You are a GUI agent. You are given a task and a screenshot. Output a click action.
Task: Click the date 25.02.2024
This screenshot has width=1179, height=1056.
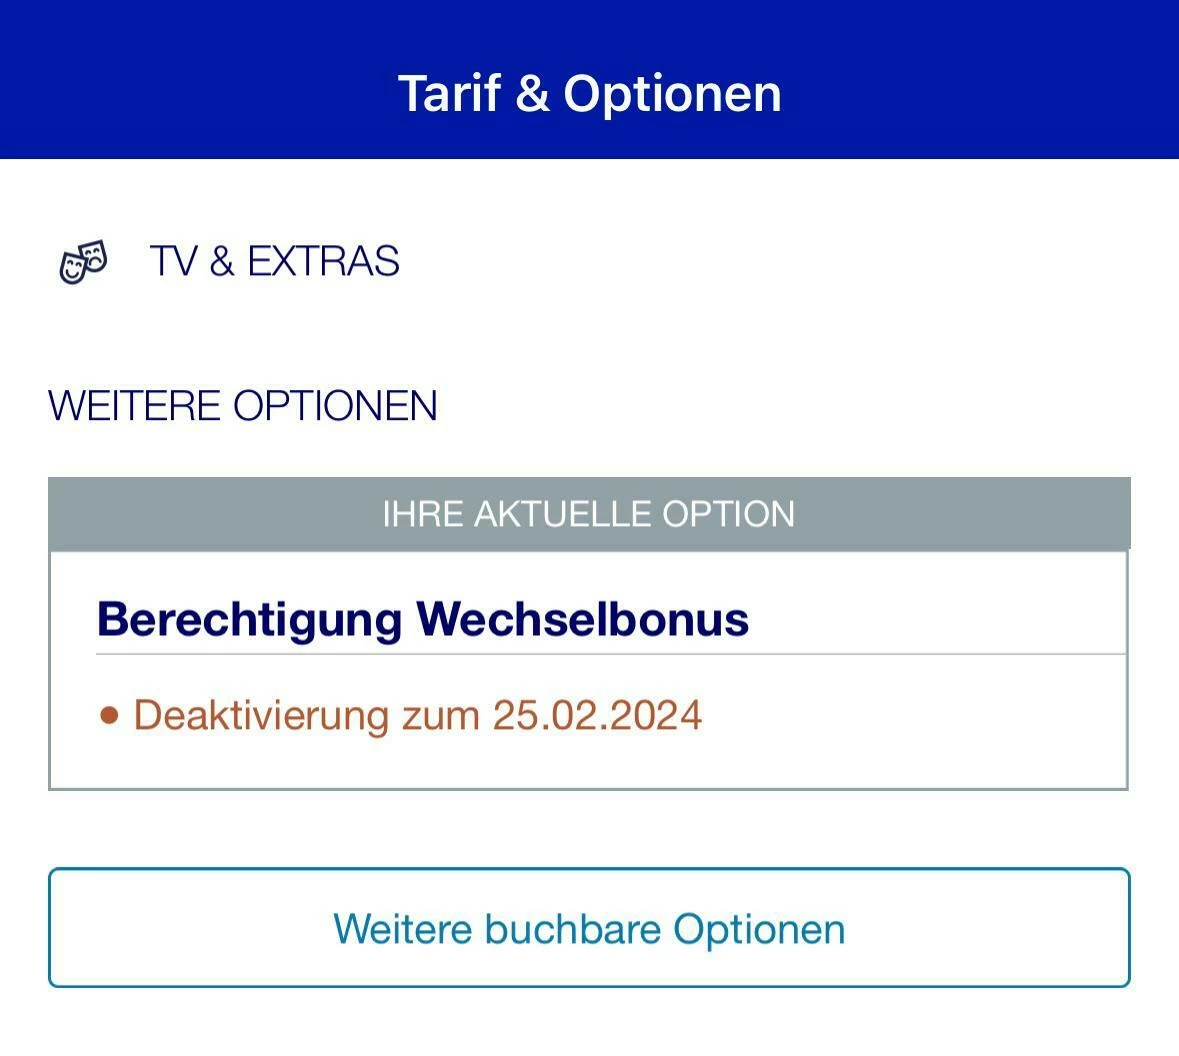tap(597, 716)
